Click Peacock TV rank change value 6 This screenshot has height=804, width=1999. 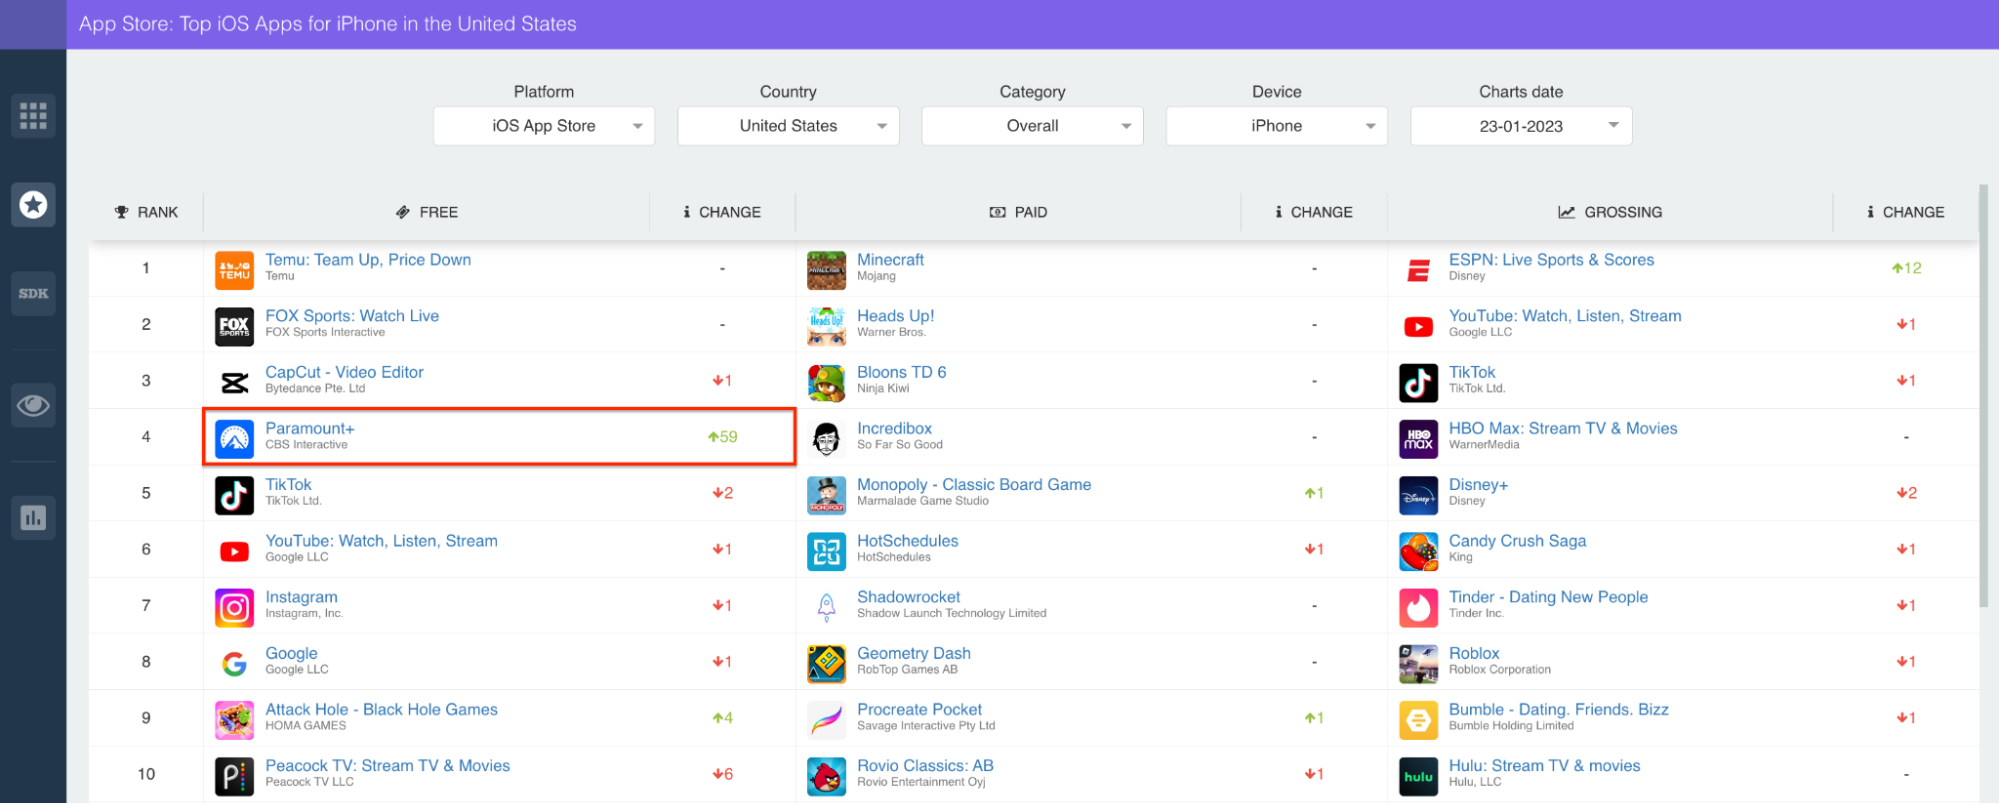(x=722, y=774)
